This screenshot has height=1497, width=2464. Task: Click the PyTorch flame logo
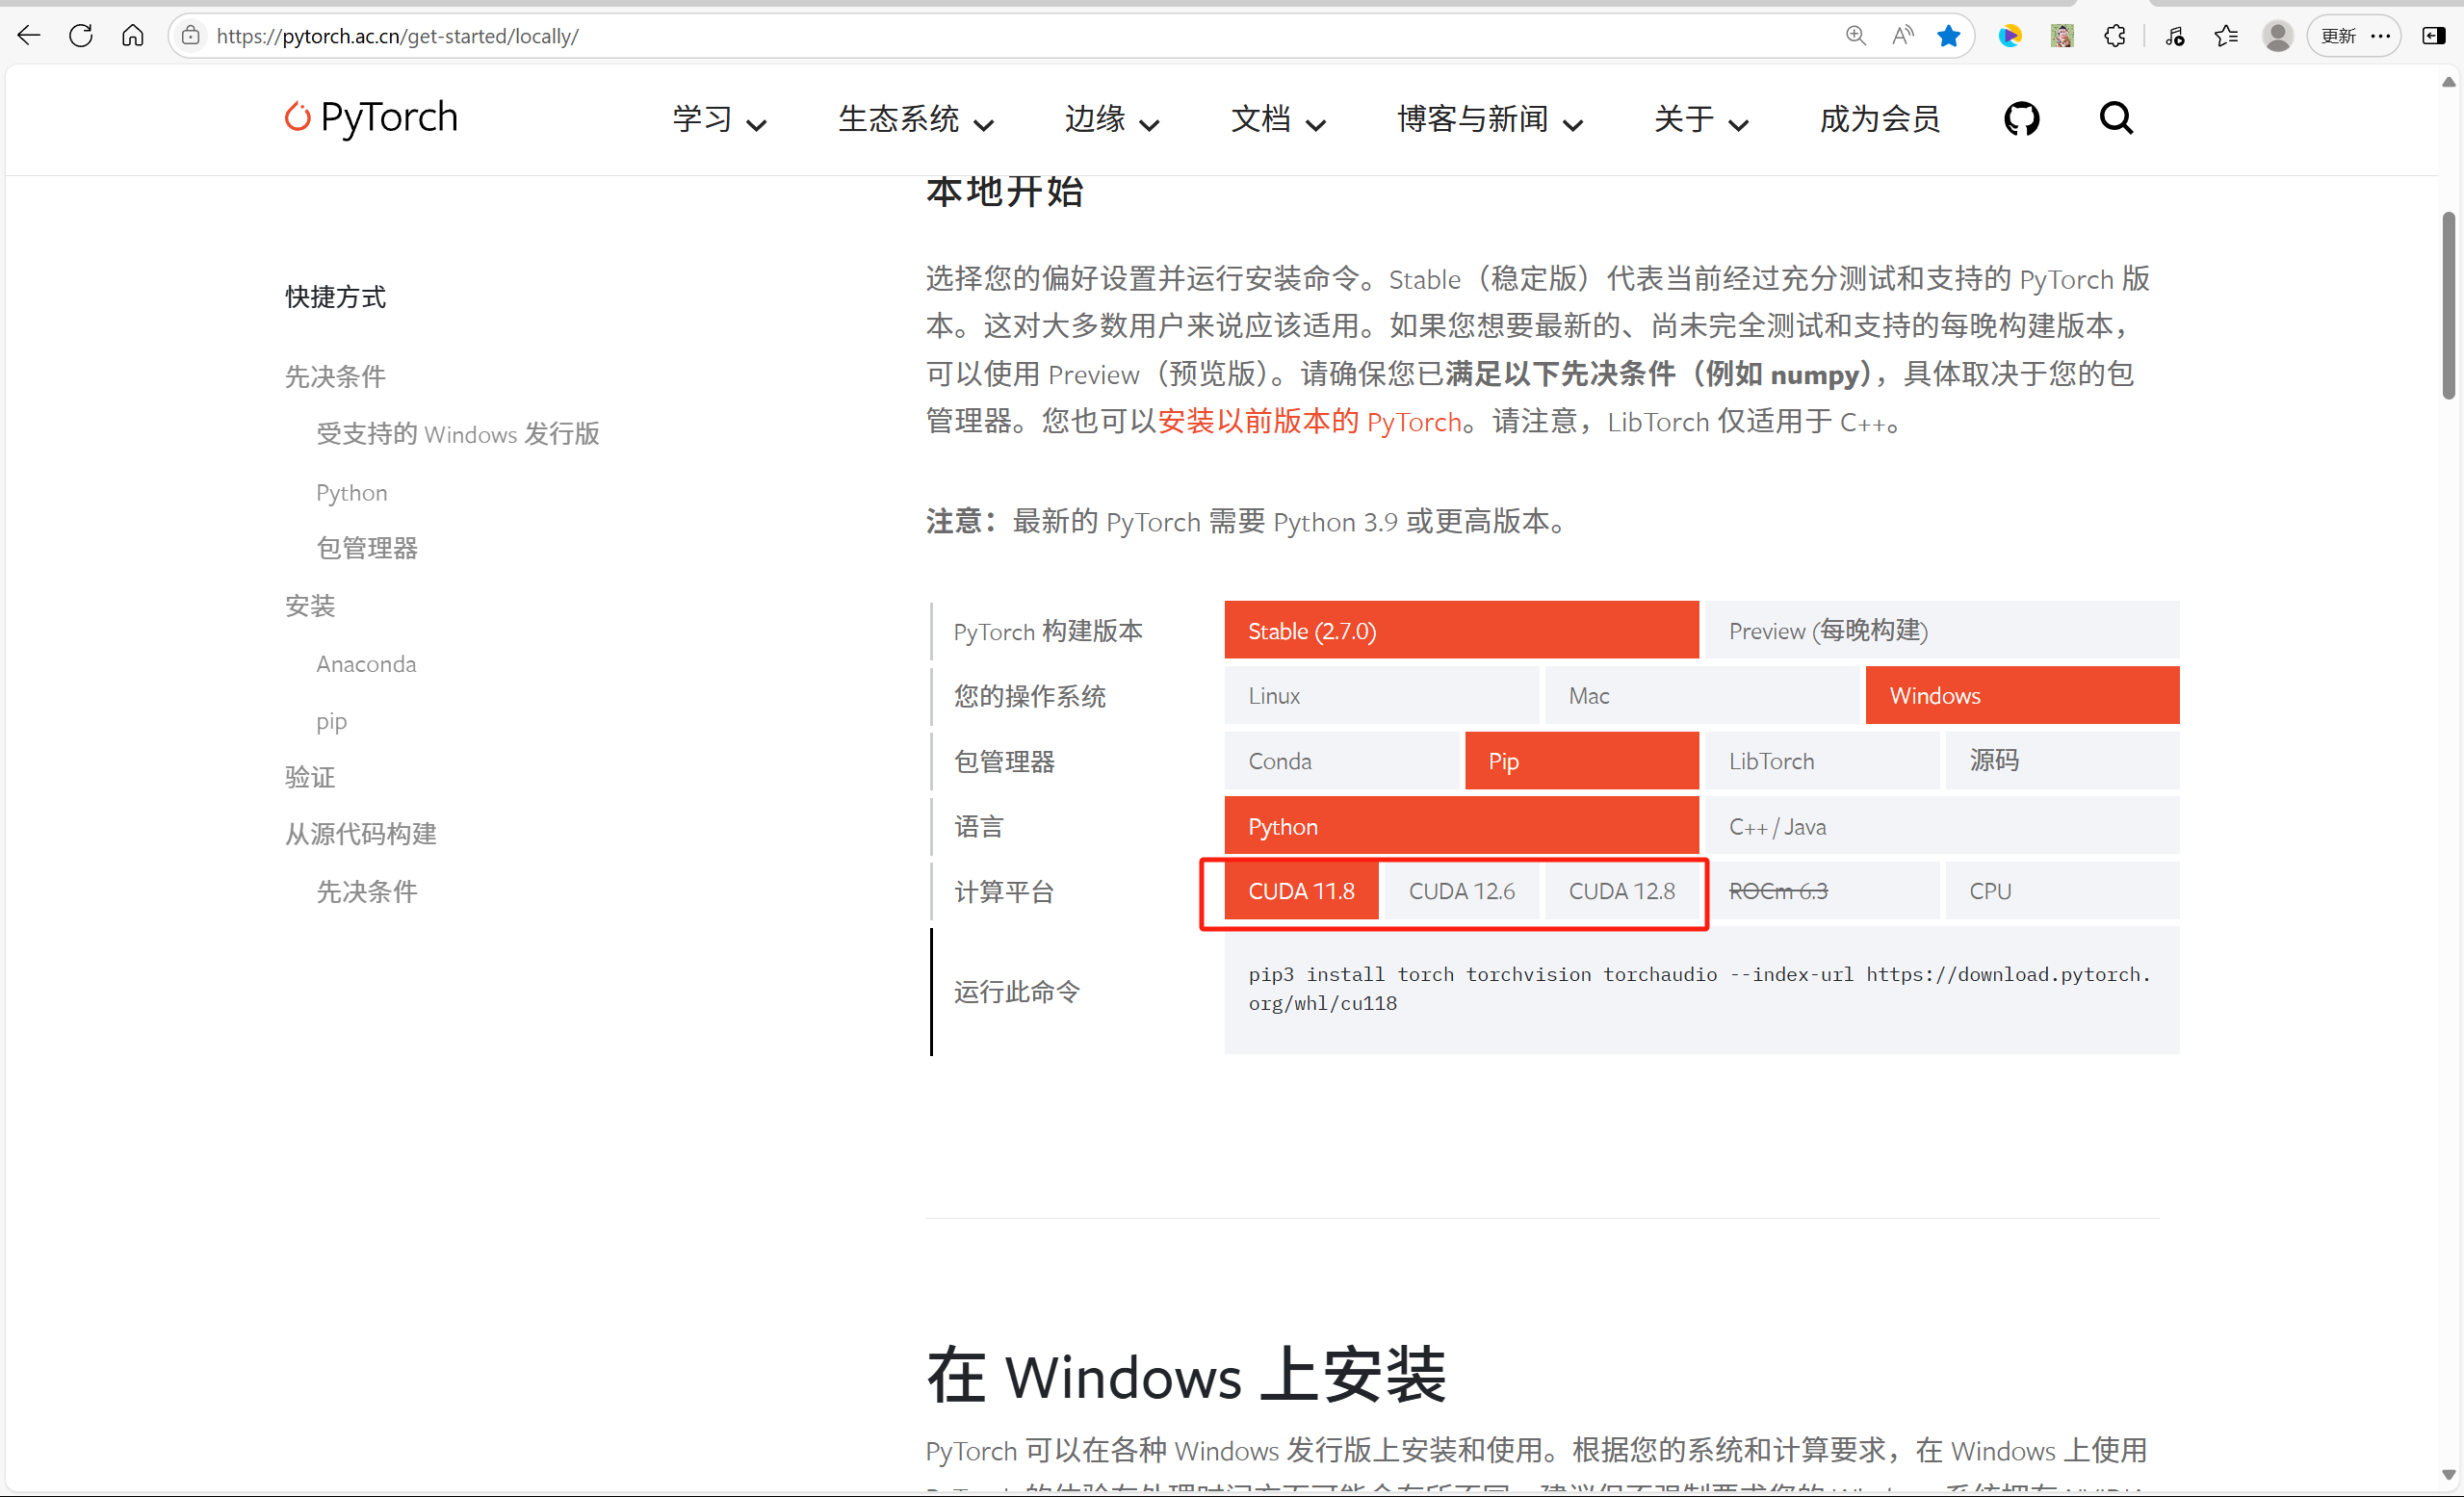coord(297,117)
